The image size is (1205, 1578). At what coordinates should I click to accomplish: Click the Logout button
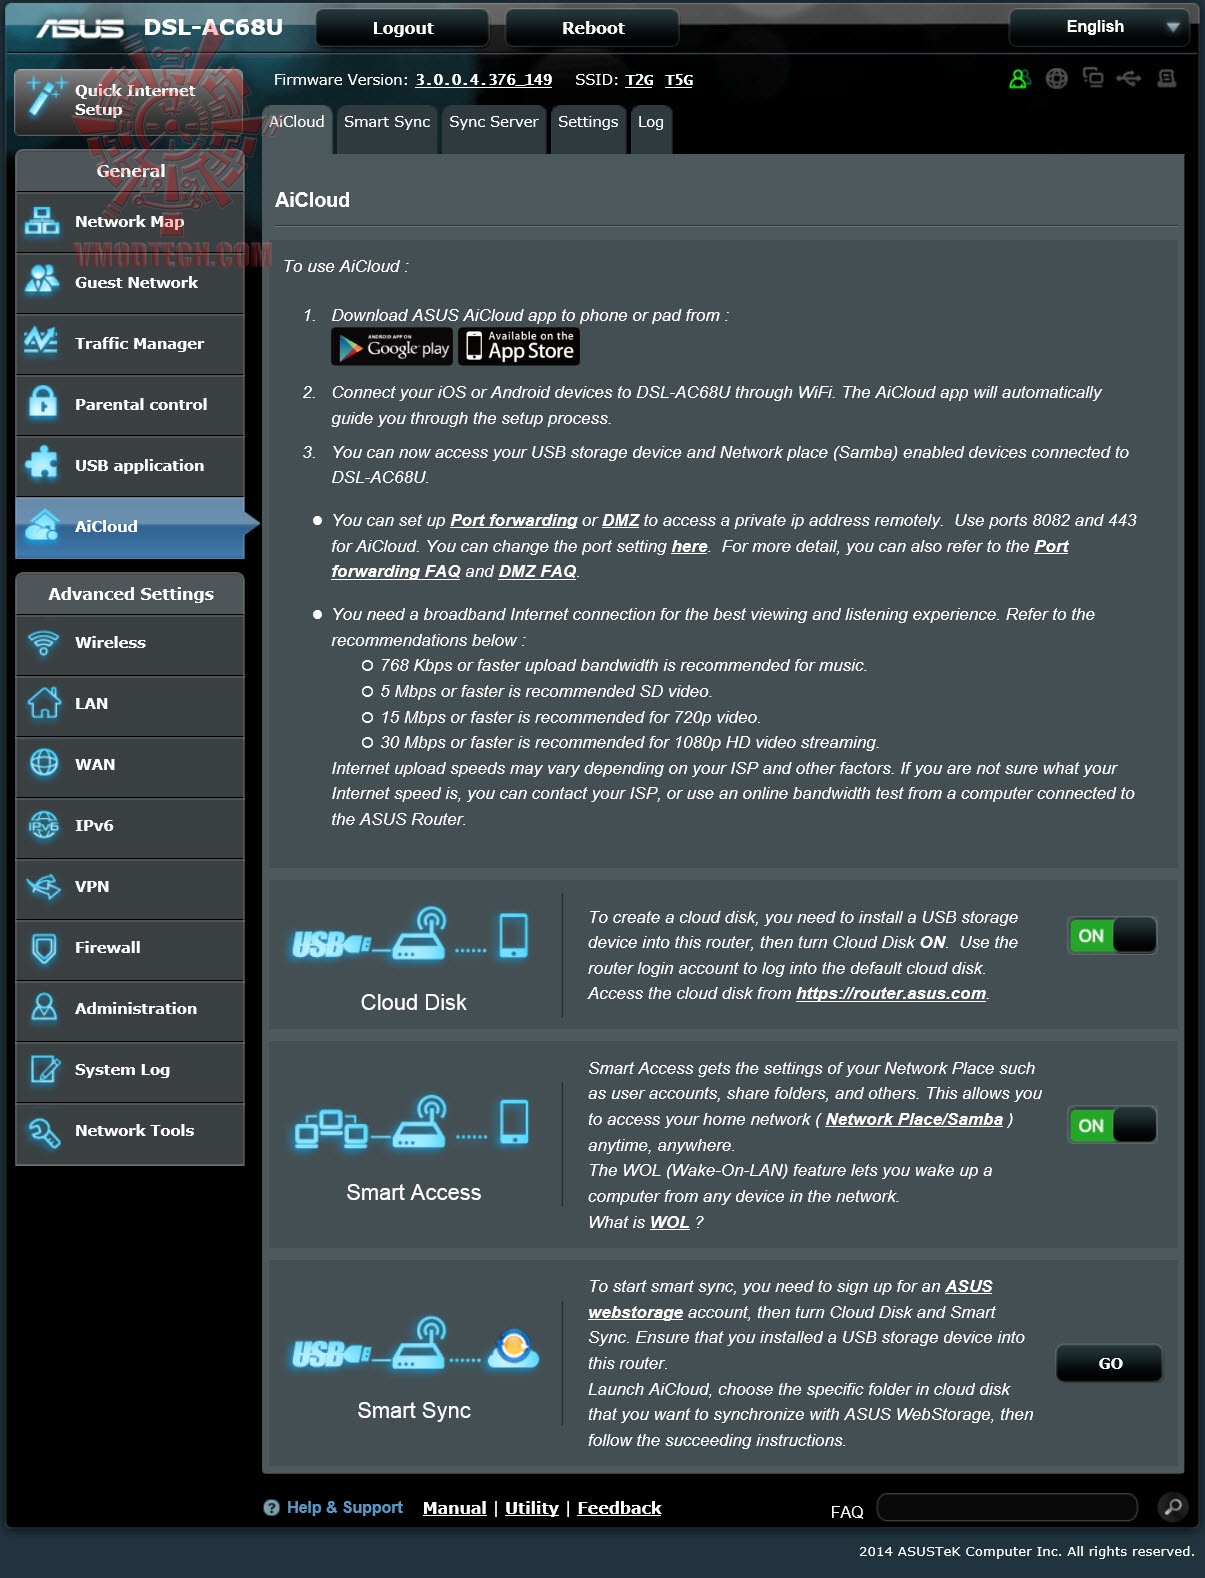point(402,28)
